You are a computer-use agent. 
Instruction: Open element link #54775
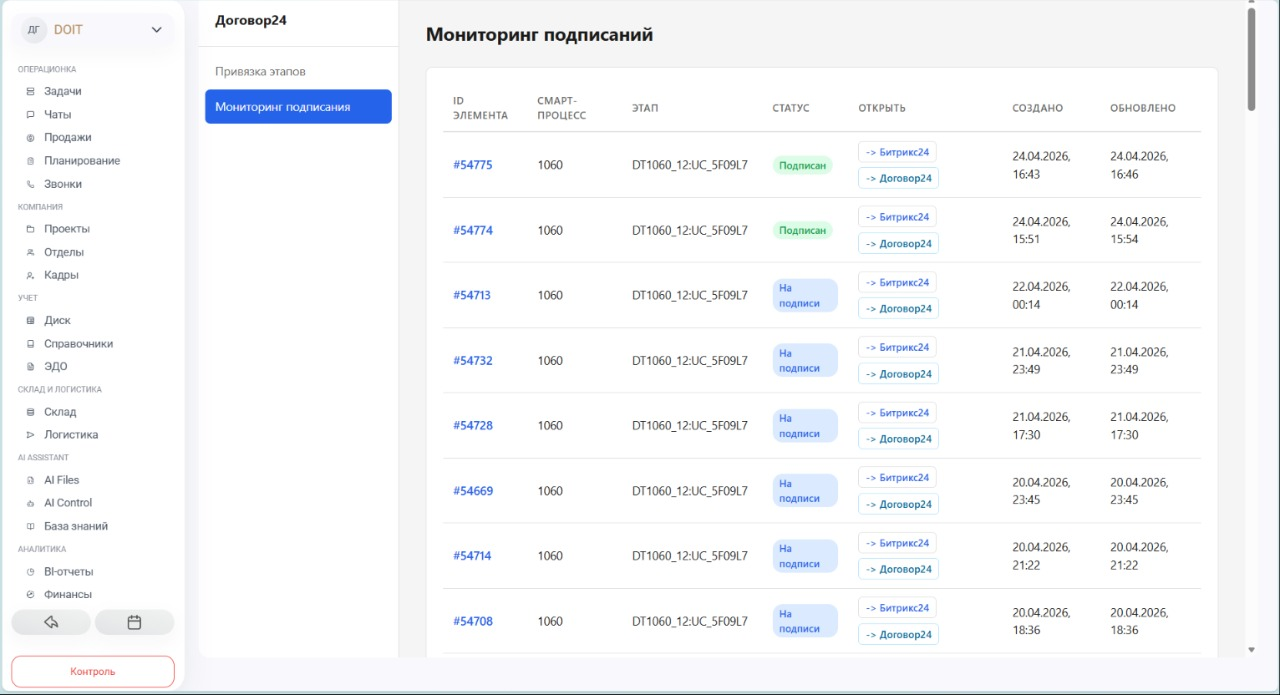point(473,165)
